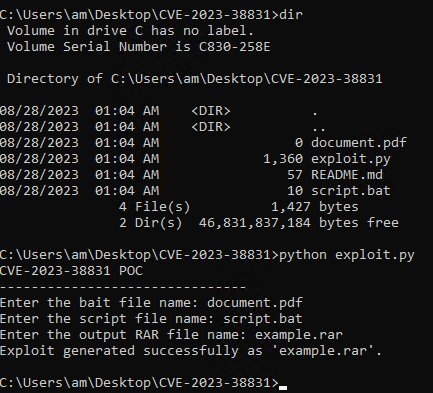Screen dimensions: 433x393
Task: Click the bait file name prompt value document.pdf
Action: (x=255, y=303)
